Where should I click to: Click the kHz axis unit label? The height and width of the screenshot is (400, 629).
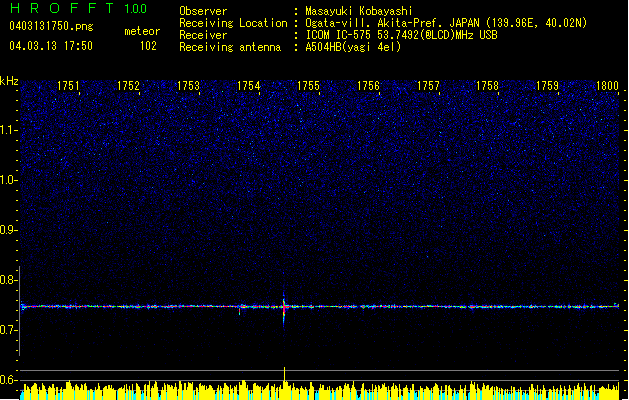pyautogui.click(x=9, y=81)
